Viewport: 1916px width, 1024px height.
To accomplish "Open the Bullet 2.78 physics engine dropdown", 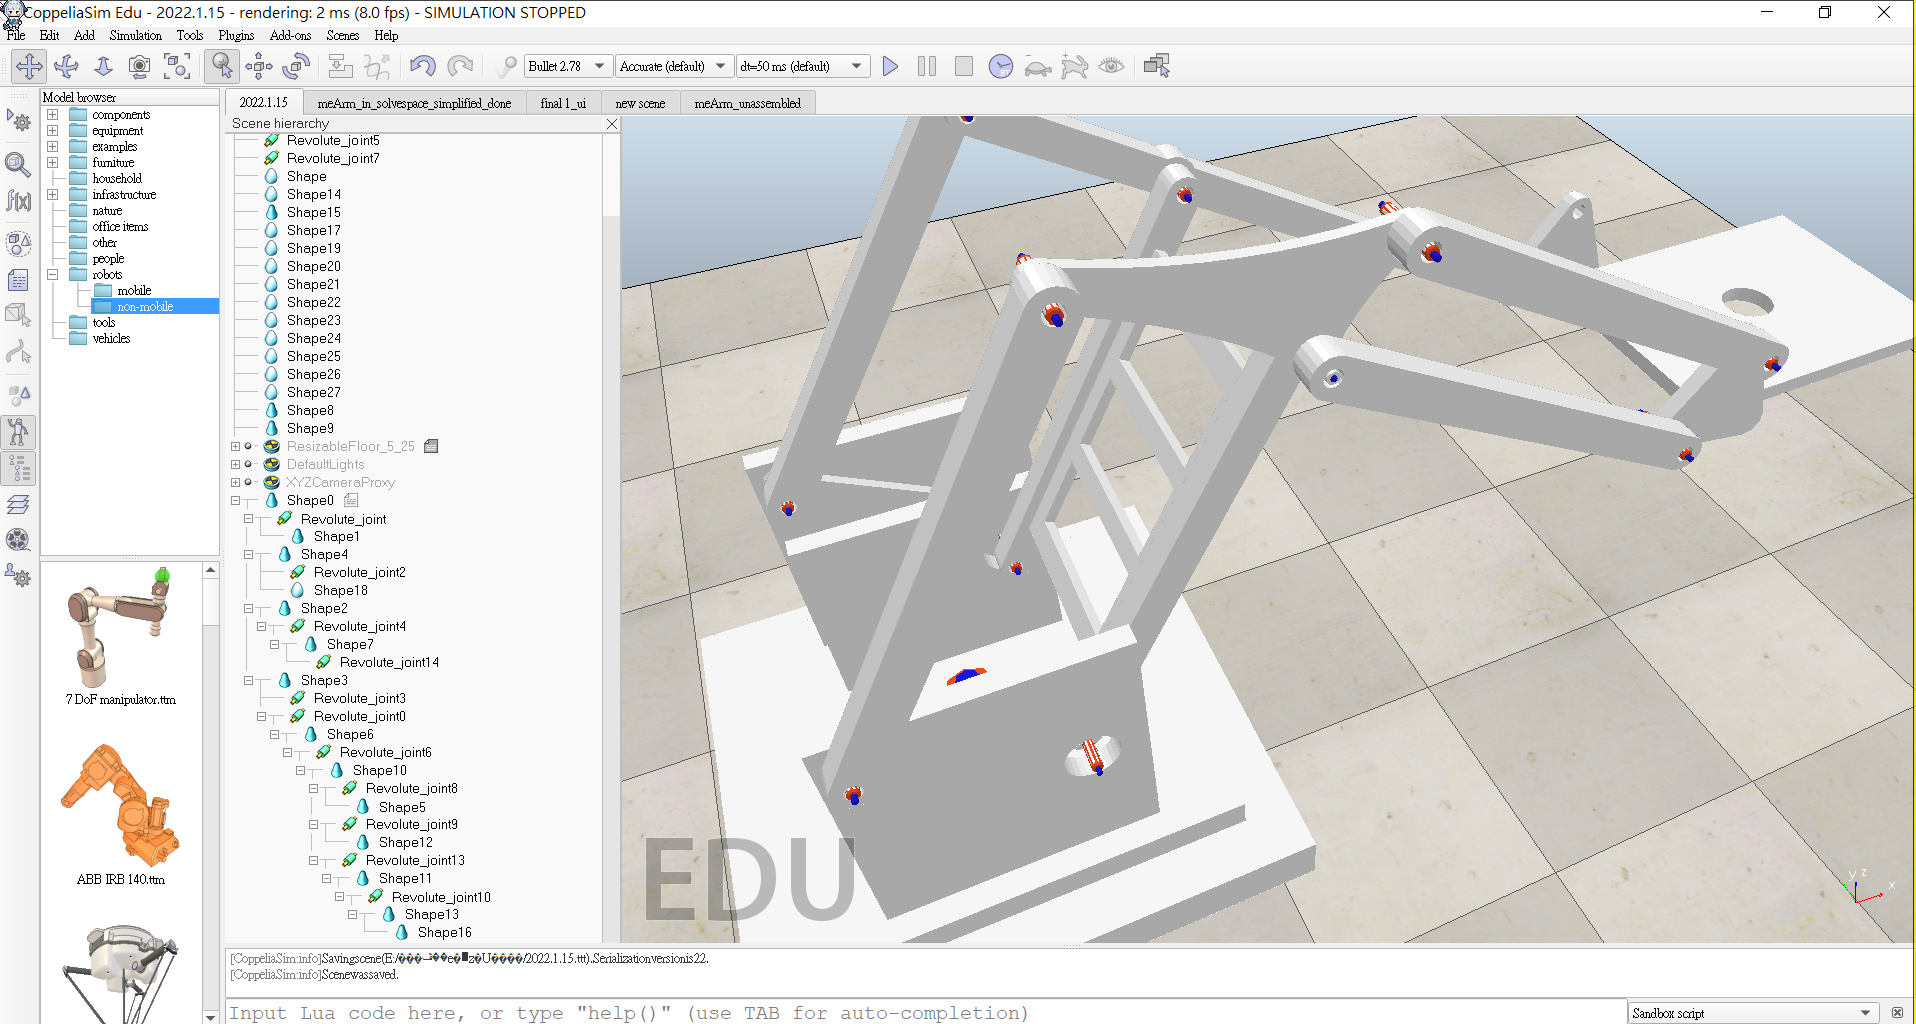I will click(x=567, y=67).
